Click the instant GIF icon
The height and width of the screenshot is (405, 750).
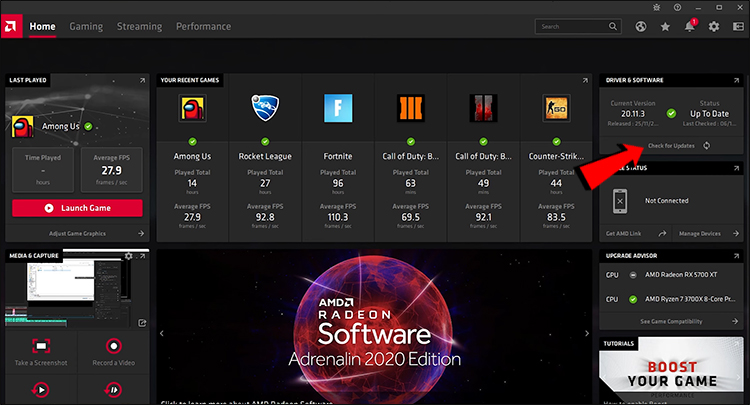click(113, 390)
